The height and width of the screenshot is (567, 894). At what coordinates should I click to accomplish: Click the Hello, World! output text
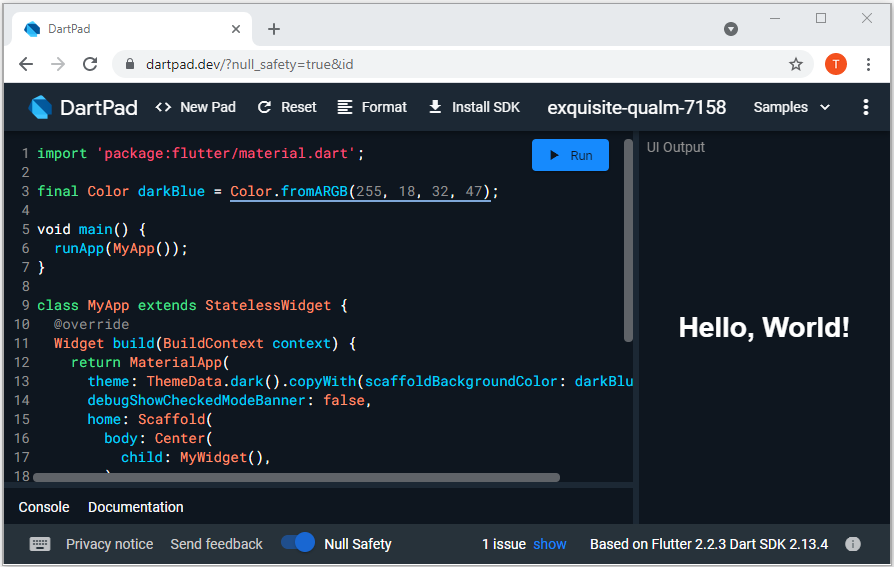click(x=764, y=327)
